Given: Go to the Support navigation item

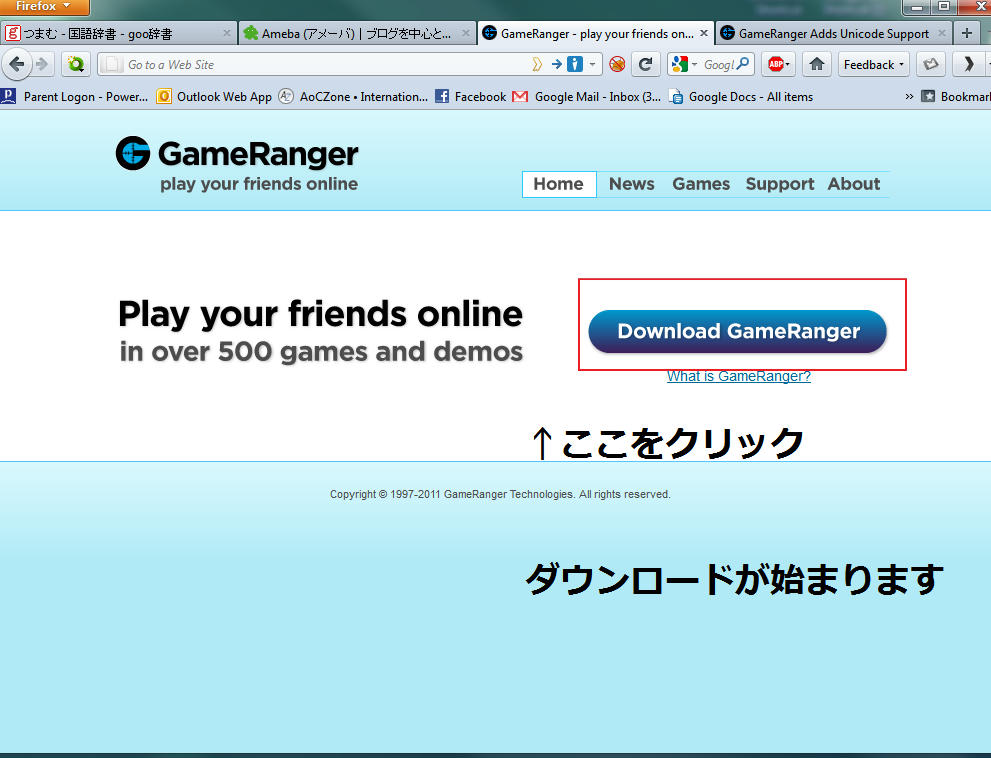Looking at the screenshot, I should point(779,184).
